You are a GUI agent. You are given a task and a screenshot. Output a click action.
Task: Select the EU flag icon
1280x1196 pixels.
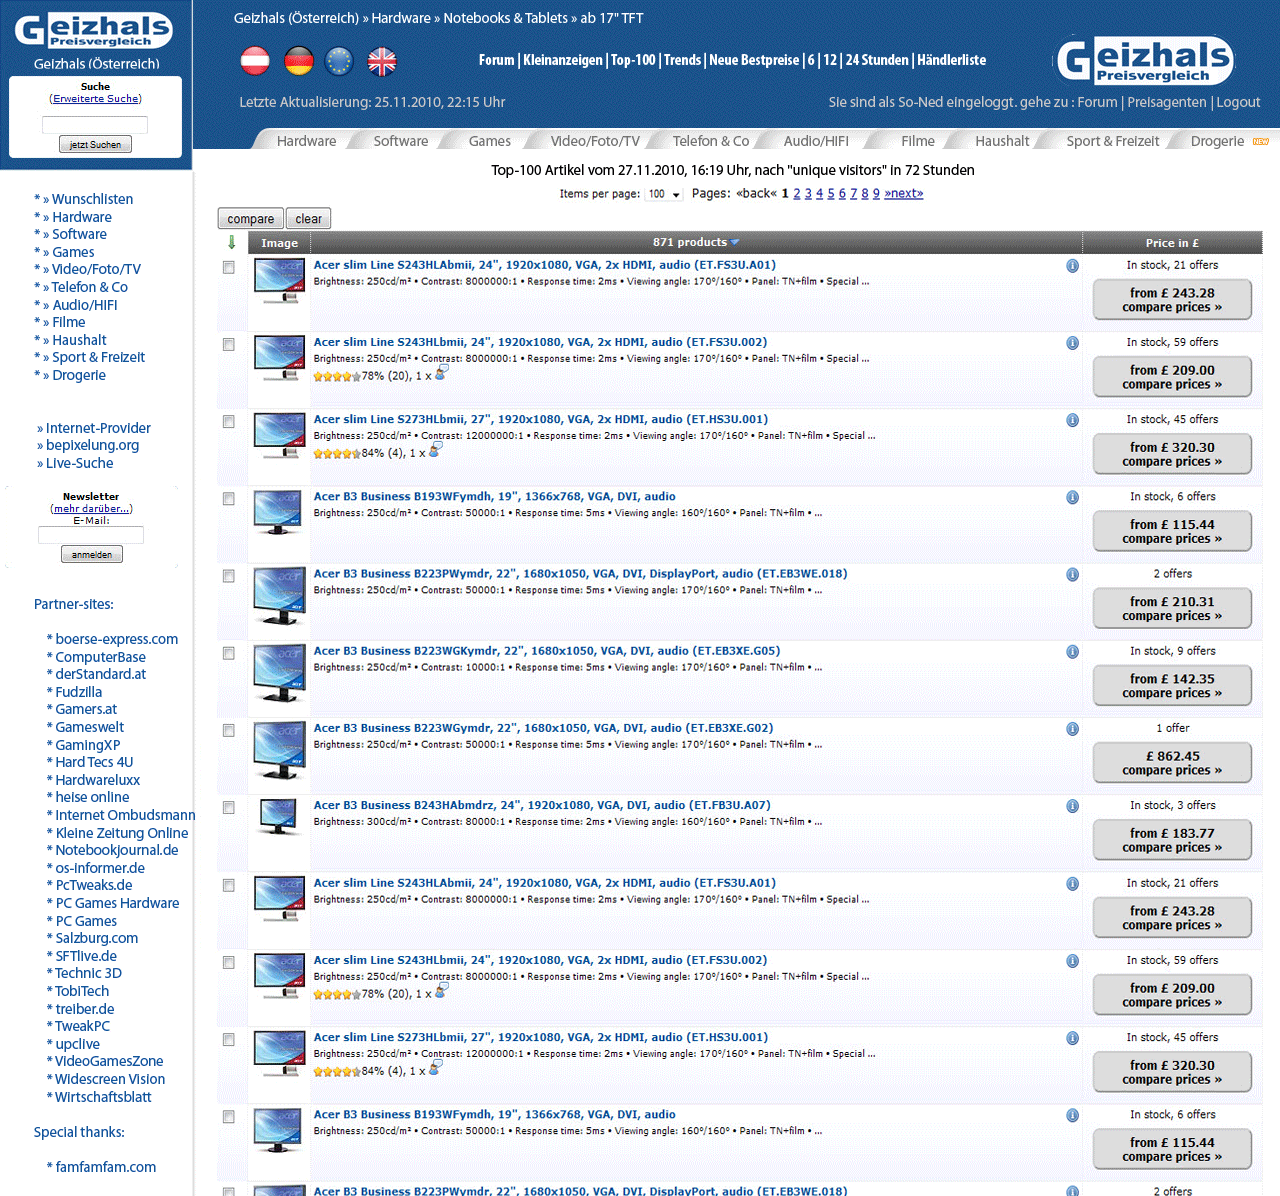tap(340, 61)
